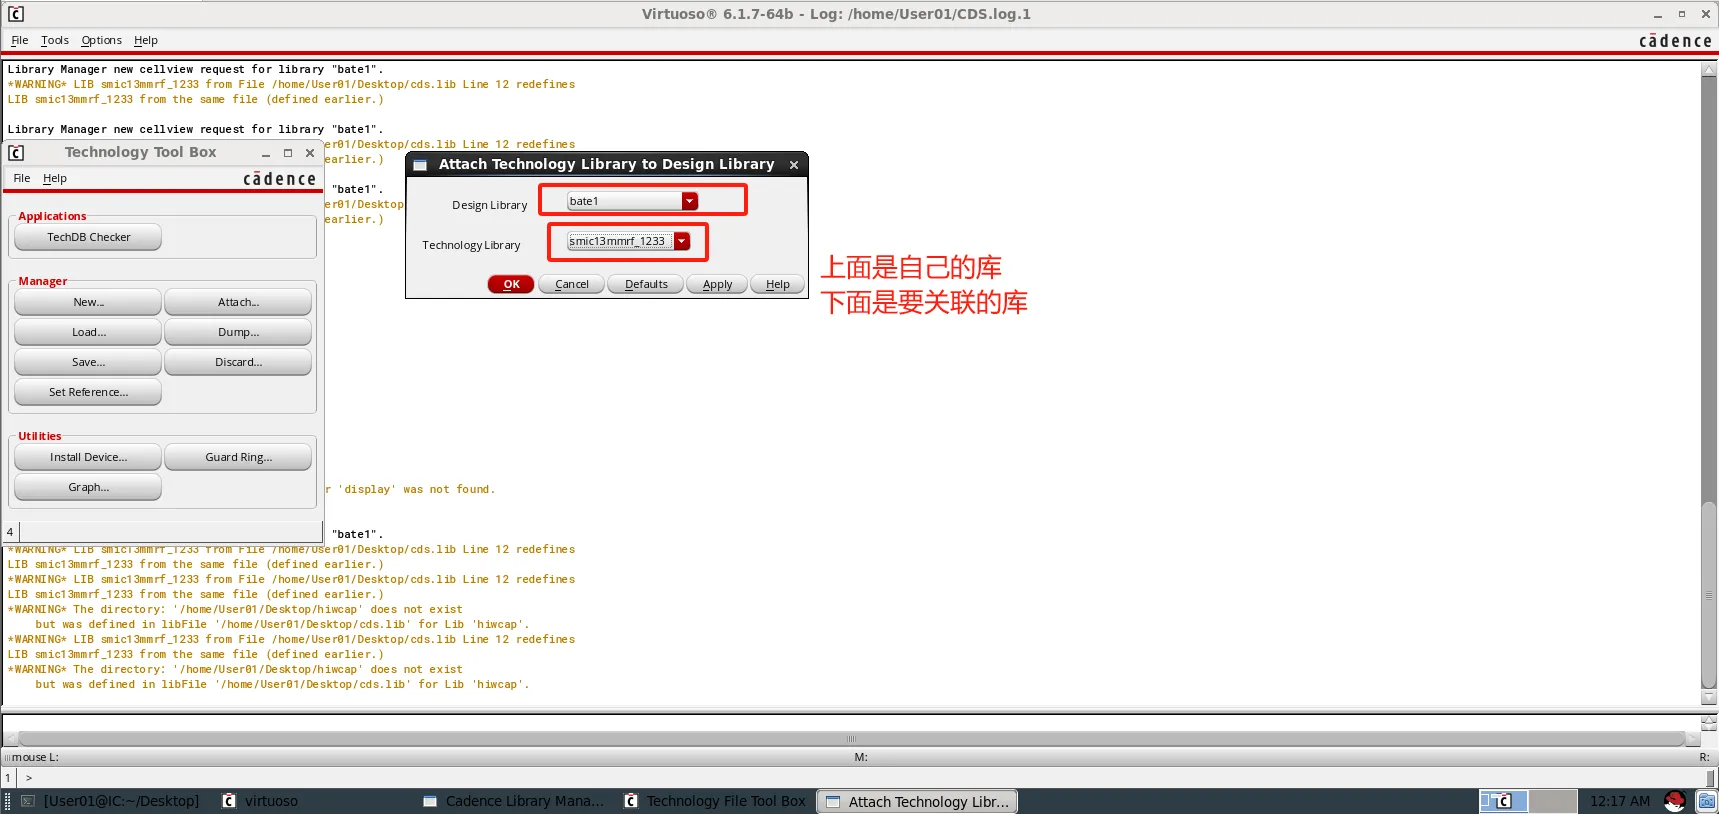Expand the Design Library dropdown
Viewport: 1719px width, 814px height.
coord(689,201)
